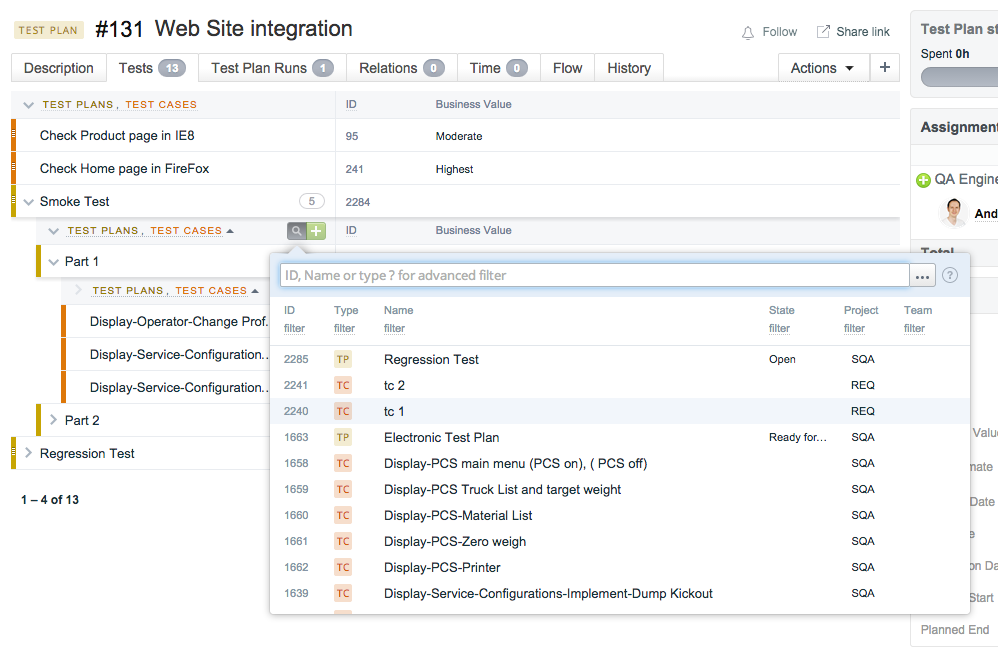Click the ID column header at top
Viewport: 998px width, 663px height.
pyautogui.click(x=351, y=104)
